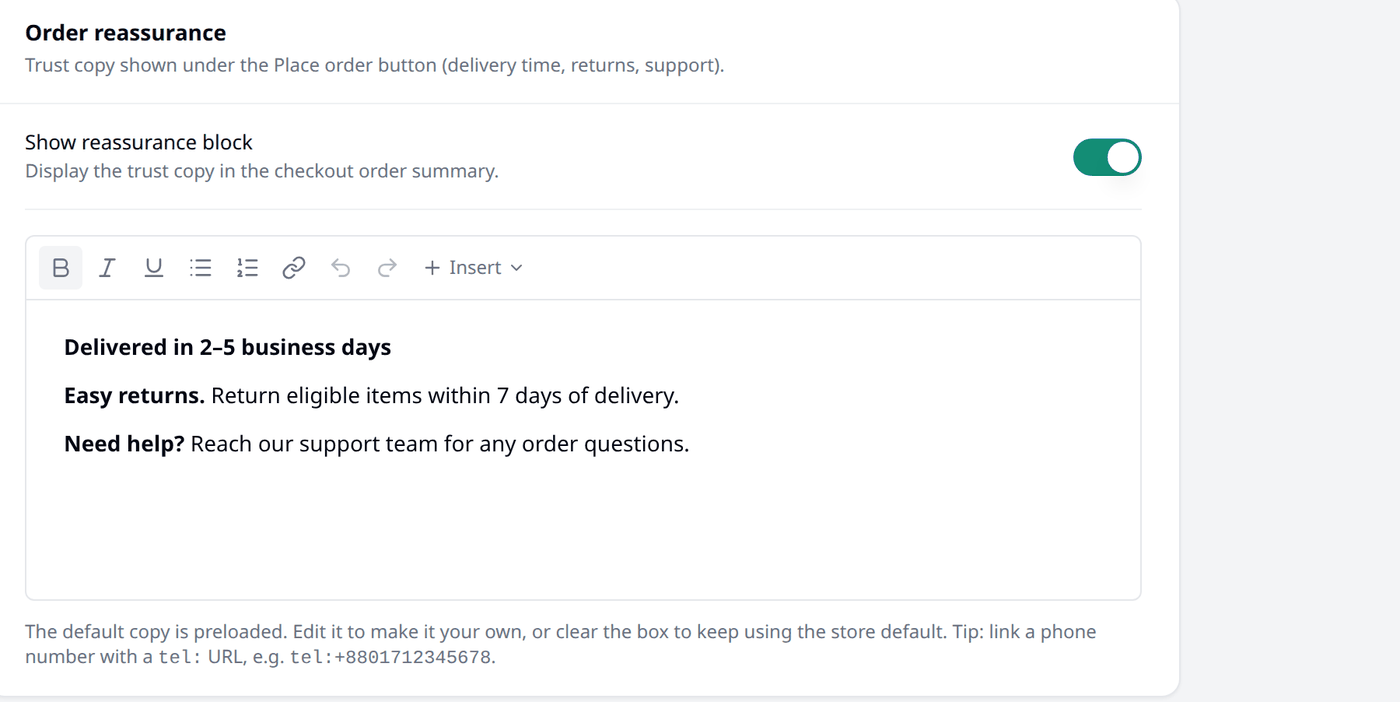
Task: Click the Show reassurance block label
Action: click(139, 142)
